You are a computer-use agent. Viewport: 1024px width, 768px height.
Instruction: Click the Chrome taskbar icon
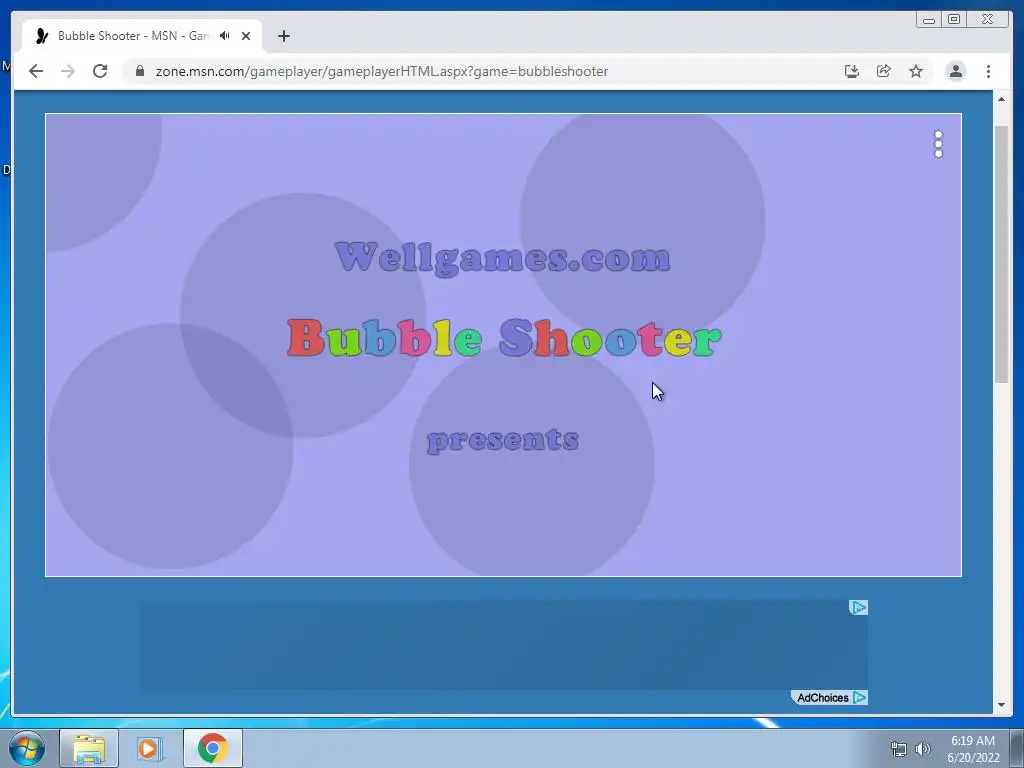click(213, 748)
